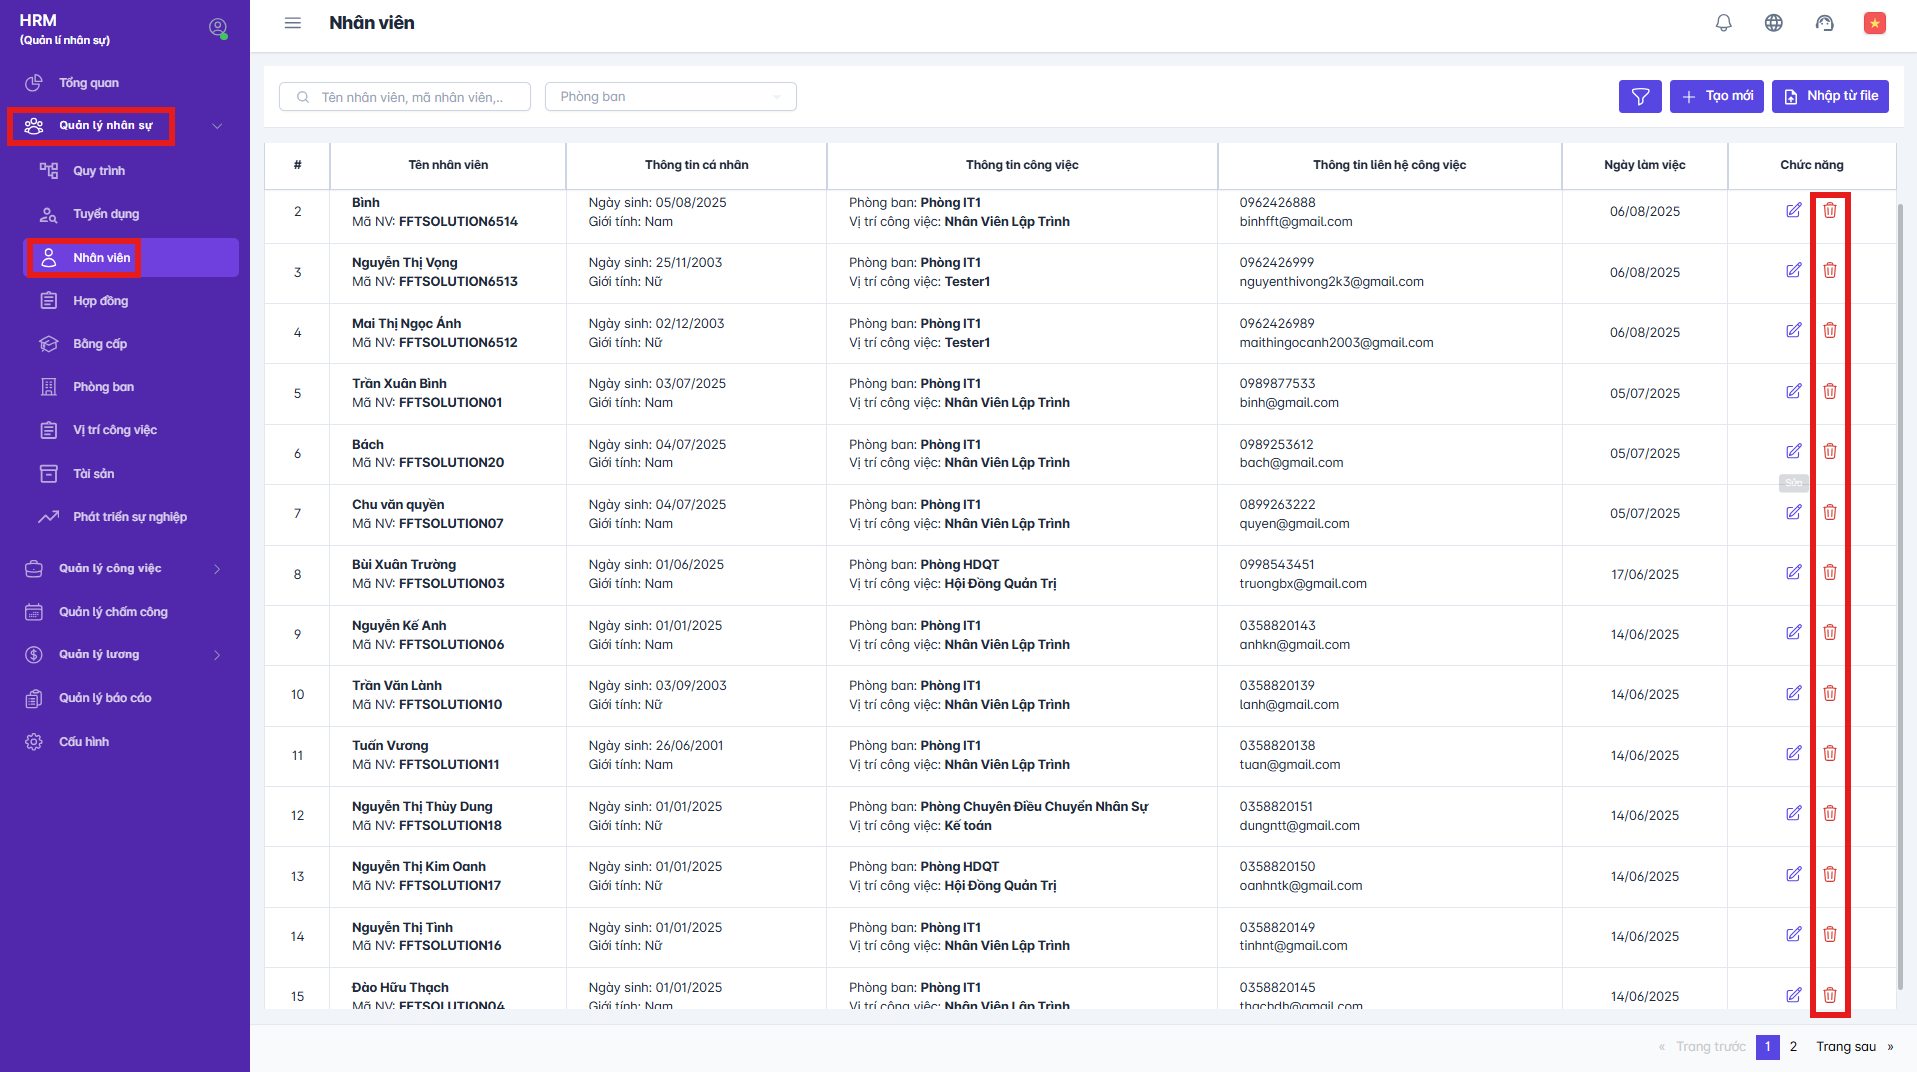Open the Phòng ban dropdown filter
Viewport: 1917px width, 1072px height.
670,97
